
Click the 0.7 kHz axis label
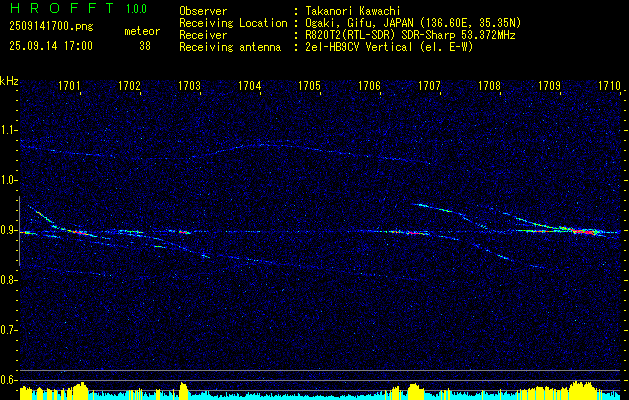8,330
